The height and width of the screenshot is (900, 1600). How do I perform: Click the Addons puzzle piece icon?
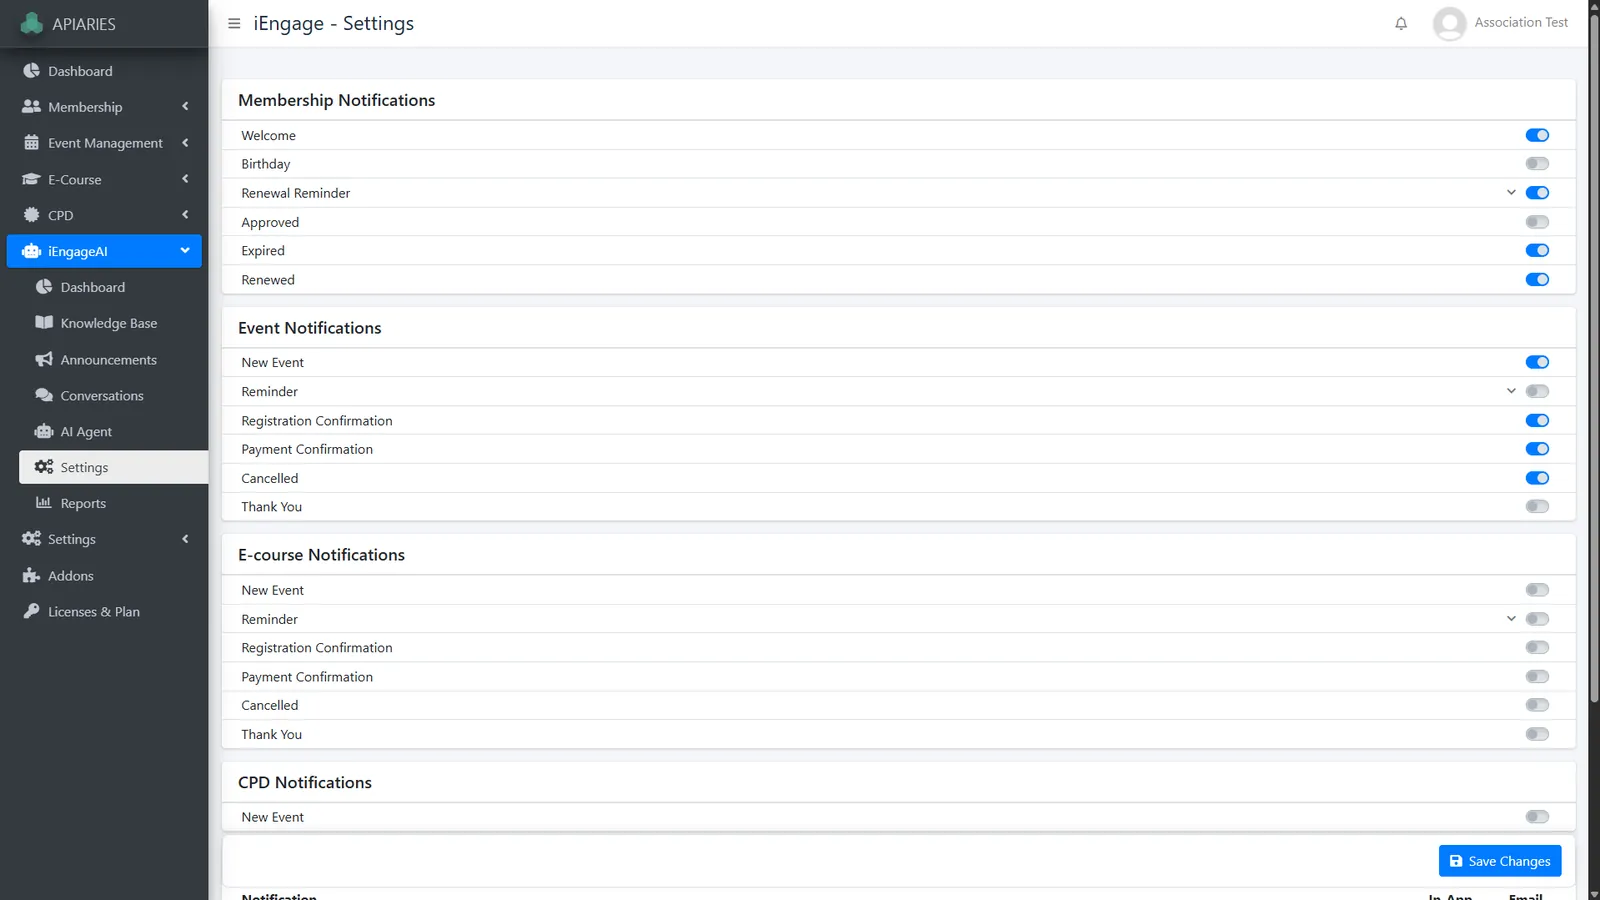32,575
